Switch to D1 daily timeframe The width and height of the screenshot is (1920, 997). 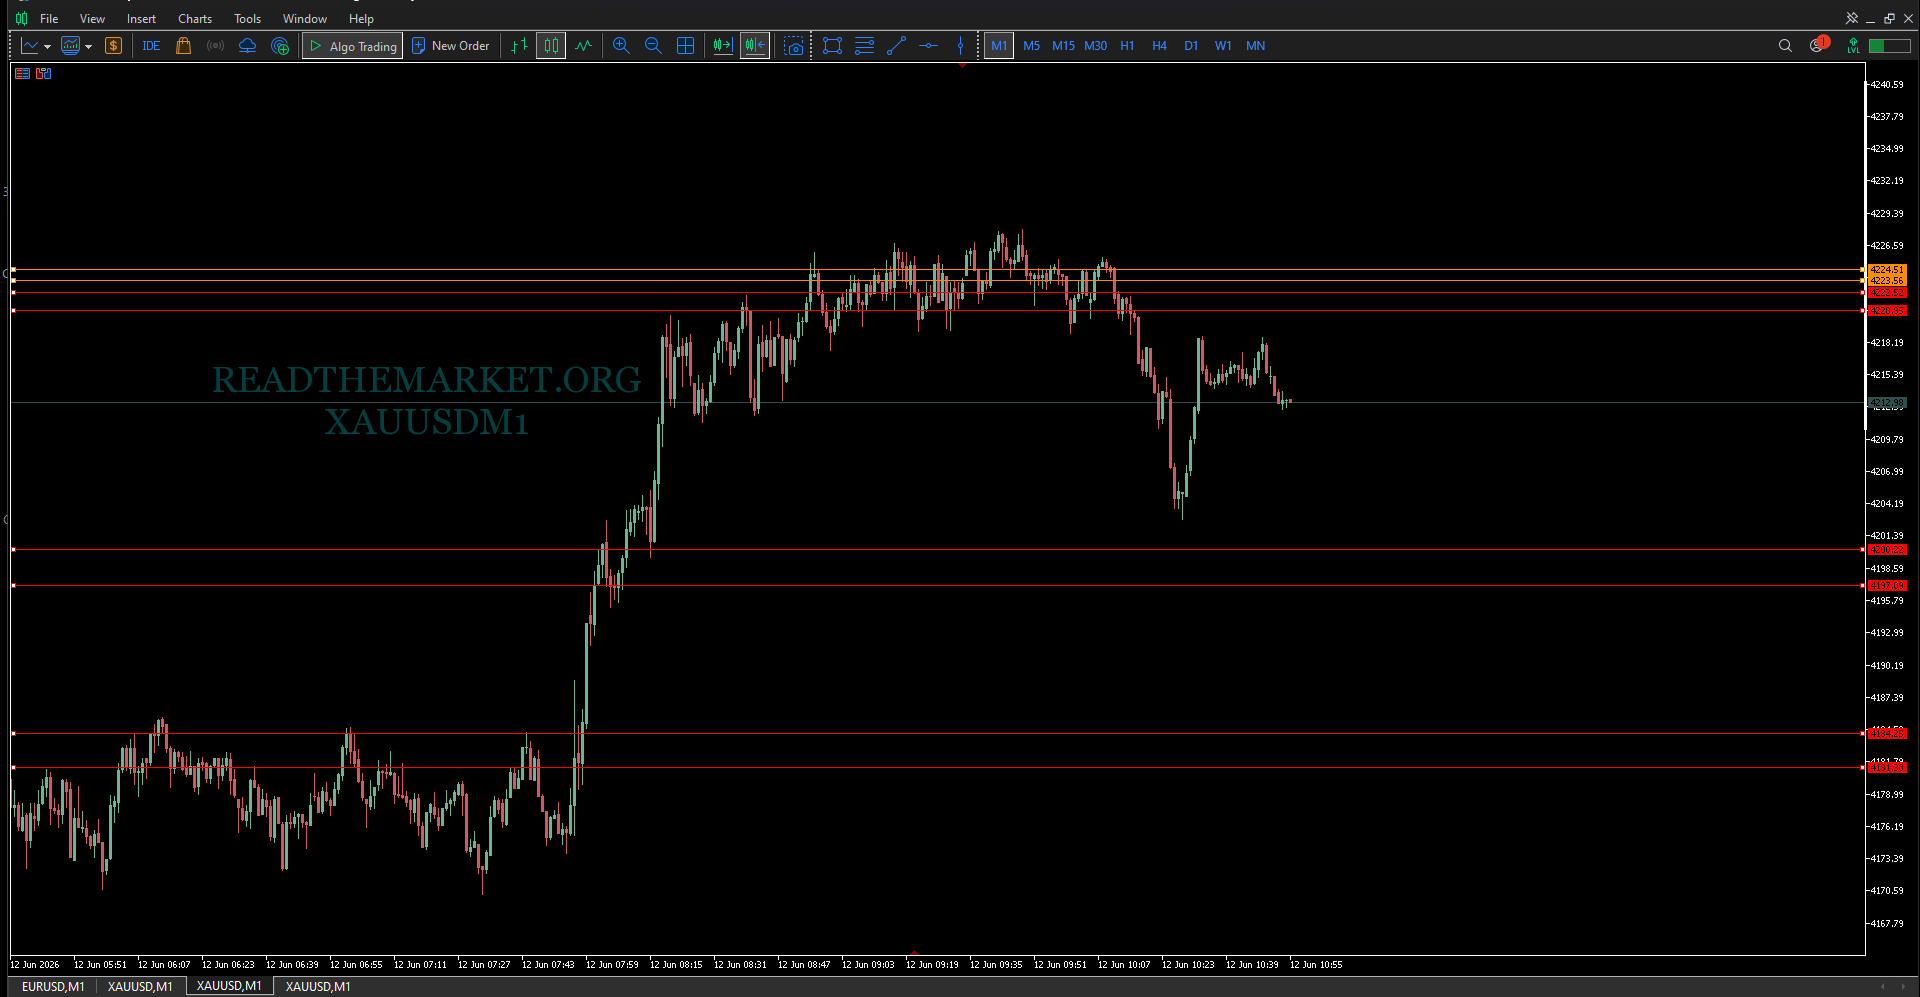pos(1191,46)
